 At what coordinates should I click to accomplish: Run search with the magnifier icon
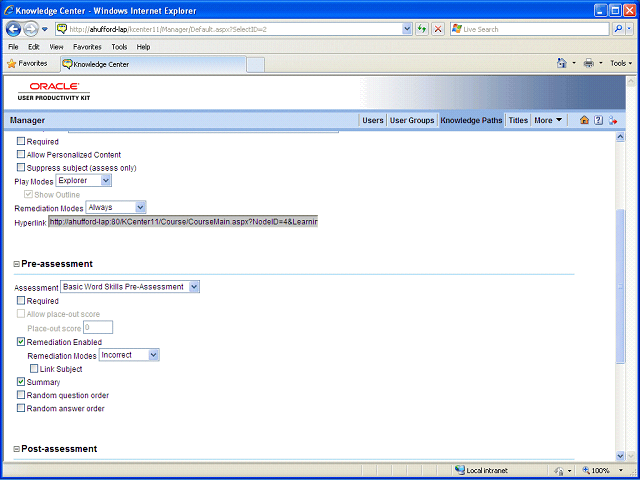(x=619, y=29)
